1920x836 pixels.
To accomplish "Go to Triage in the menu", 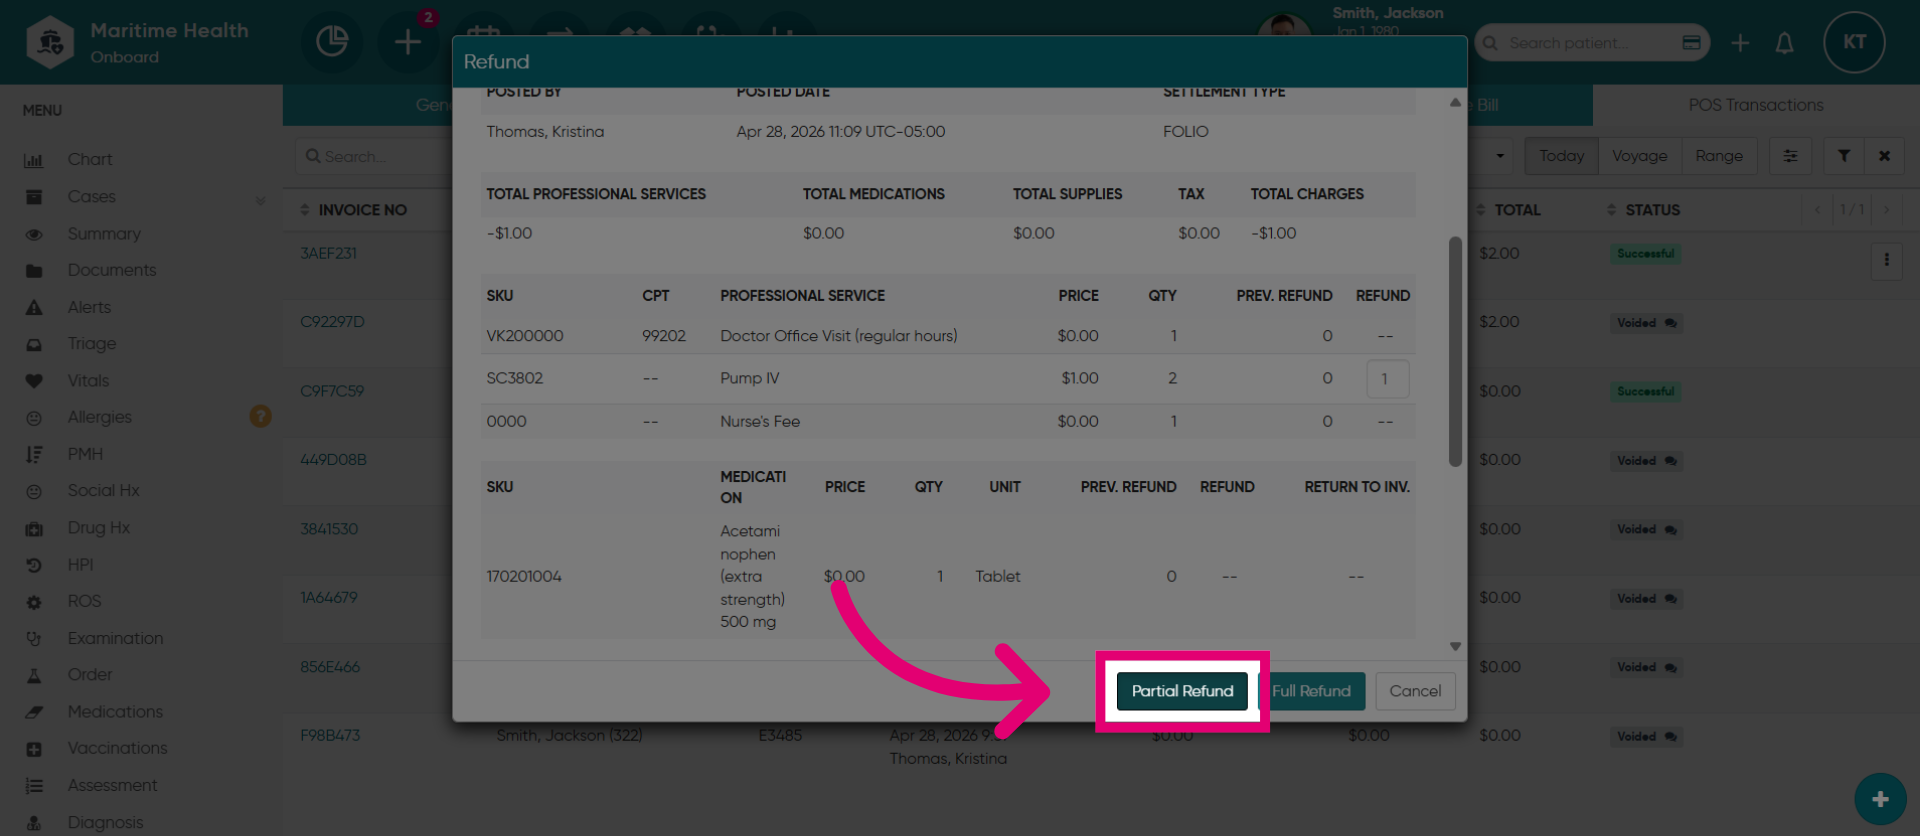I will (92, 344).
